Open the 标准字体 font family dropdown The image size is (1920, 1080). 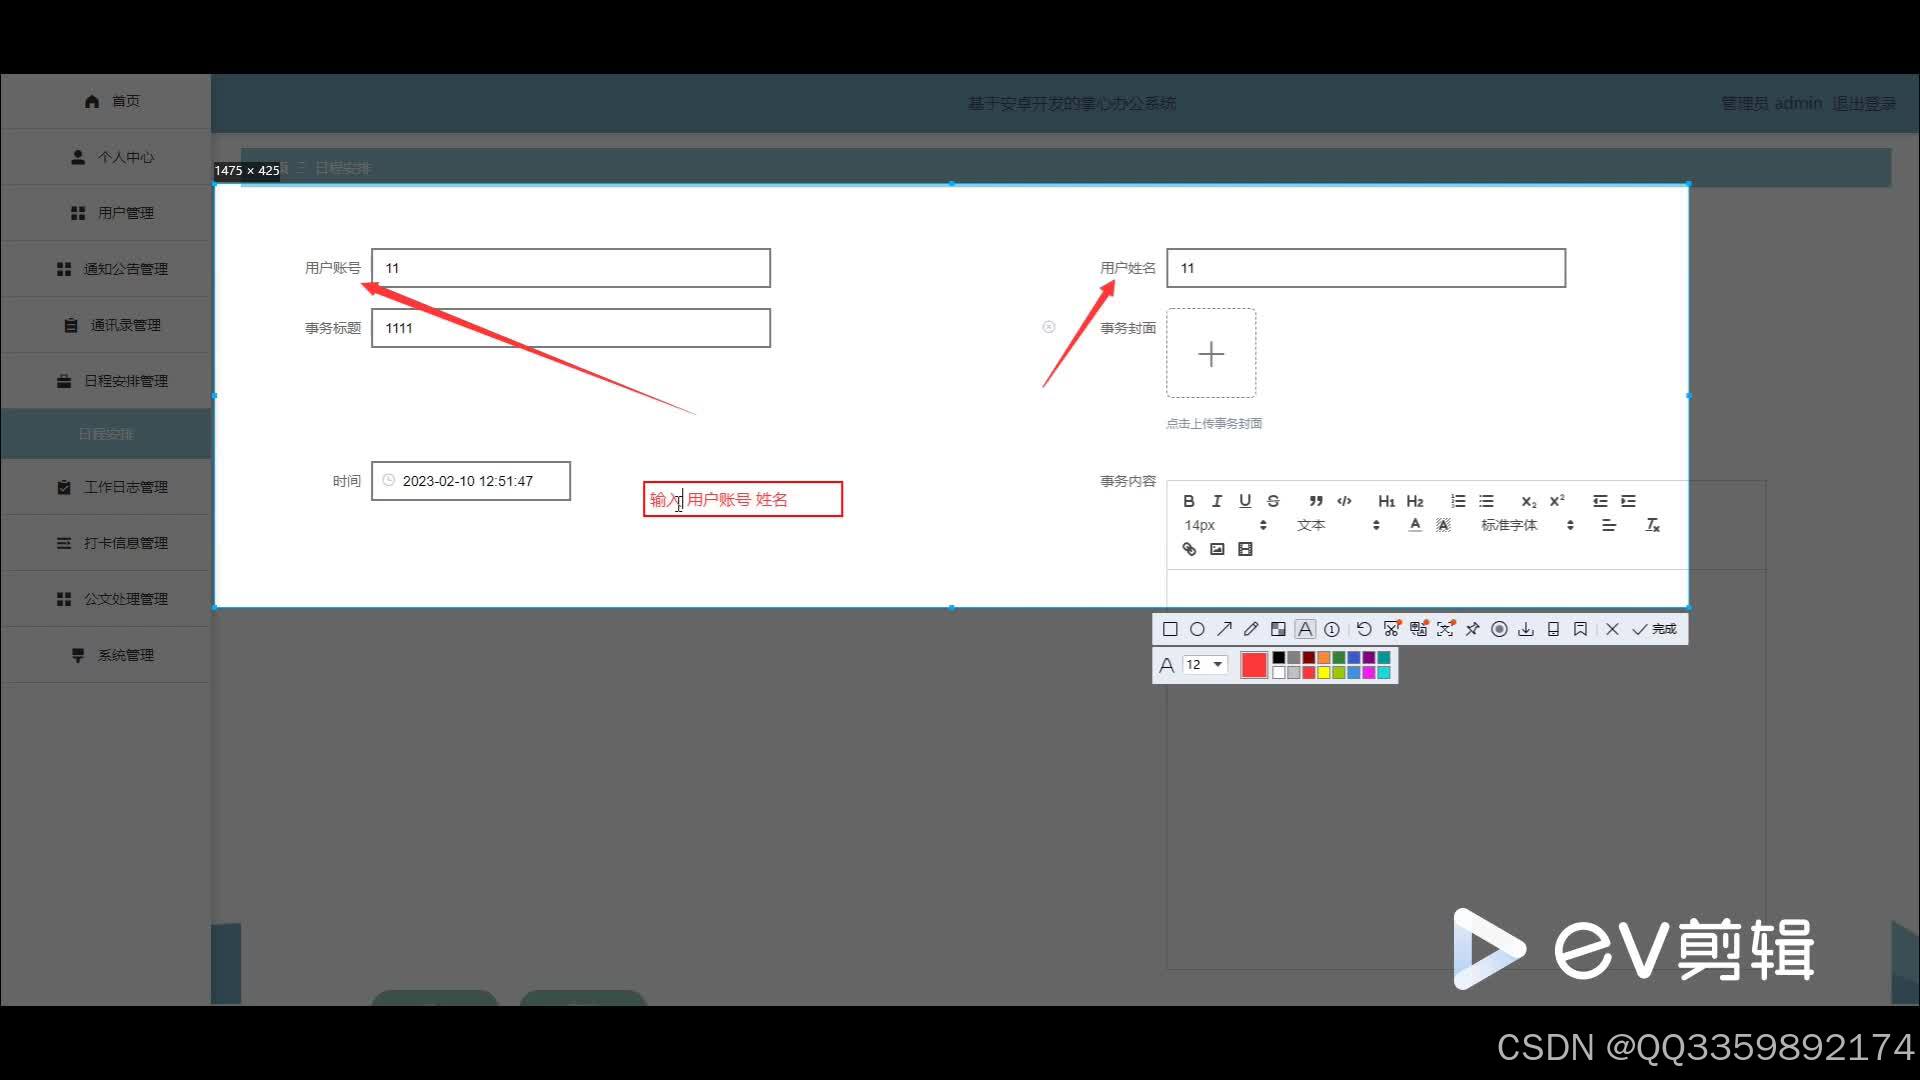[1527, 525]
